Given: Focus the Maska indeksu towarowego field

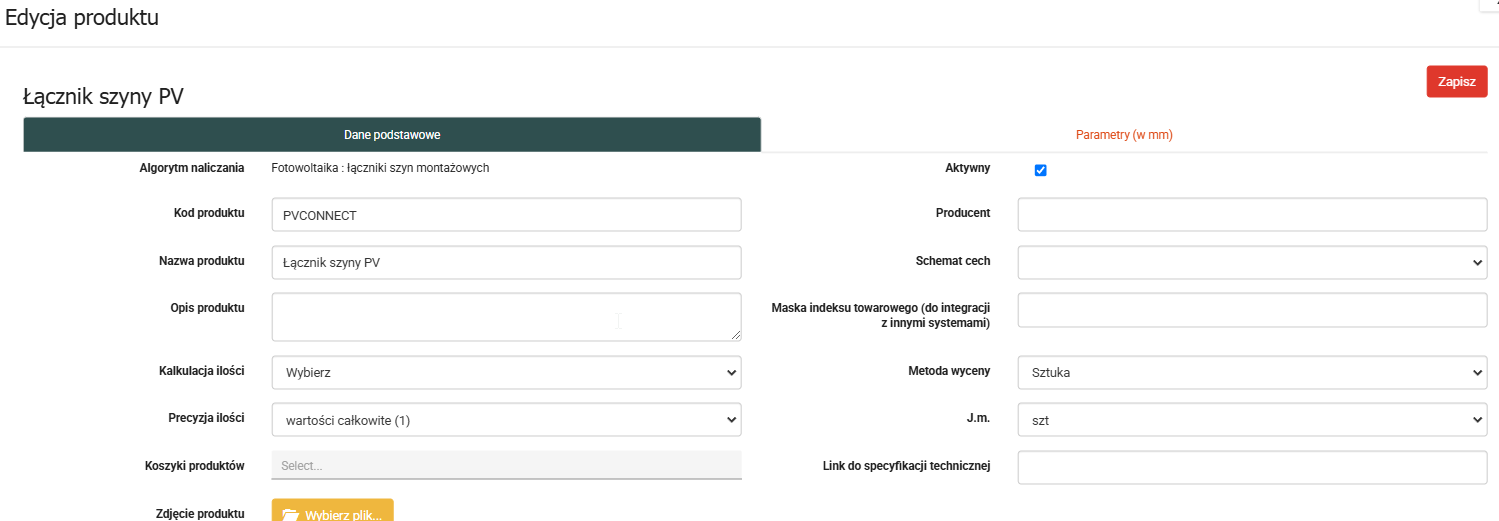Looking at the screenshot, I should (x=1252, y=310).
